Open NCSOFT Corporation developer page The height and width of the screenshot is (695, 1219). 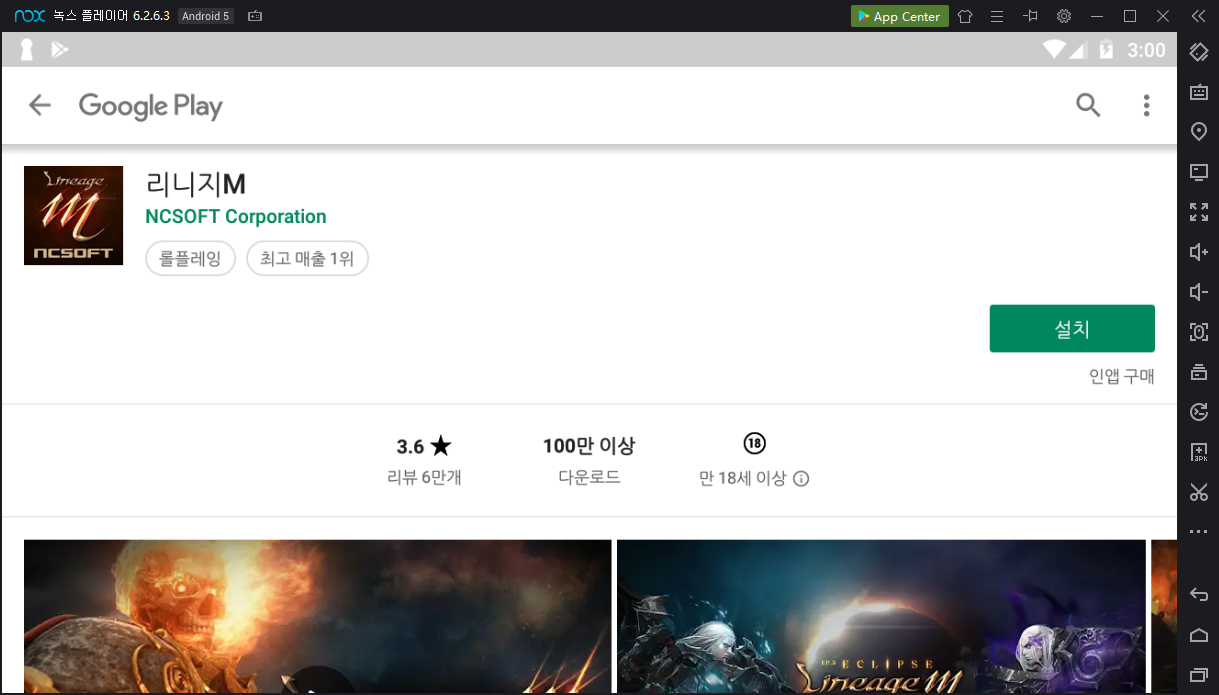(236, 217)
